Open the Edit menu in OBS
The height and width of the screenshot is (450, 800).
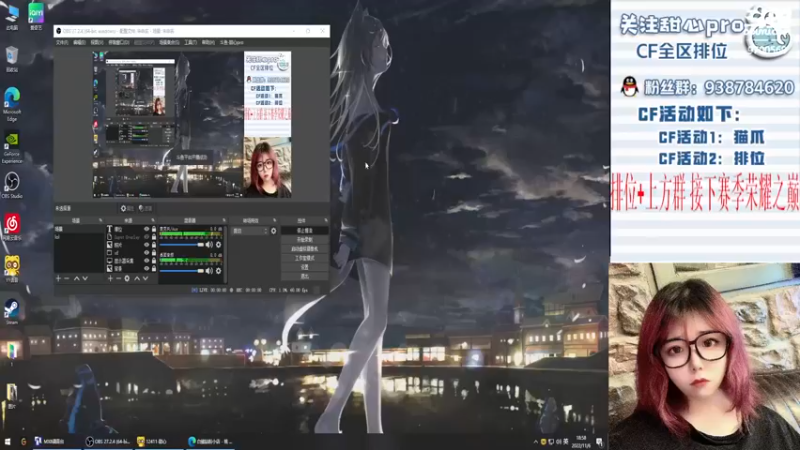point(79,42)
